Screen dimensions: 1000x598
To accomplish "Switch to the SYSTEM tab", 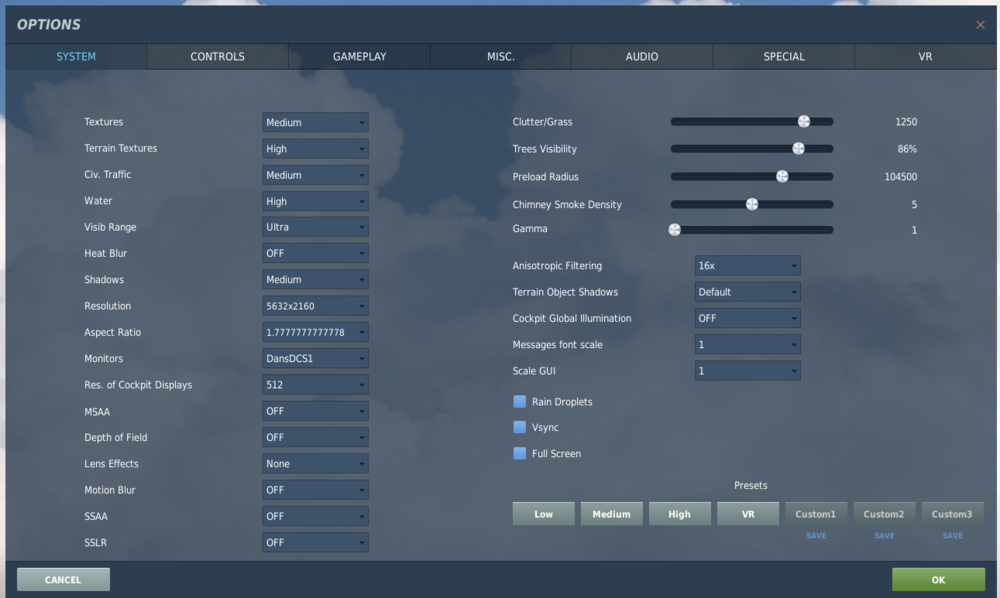I will pos(76,57).
